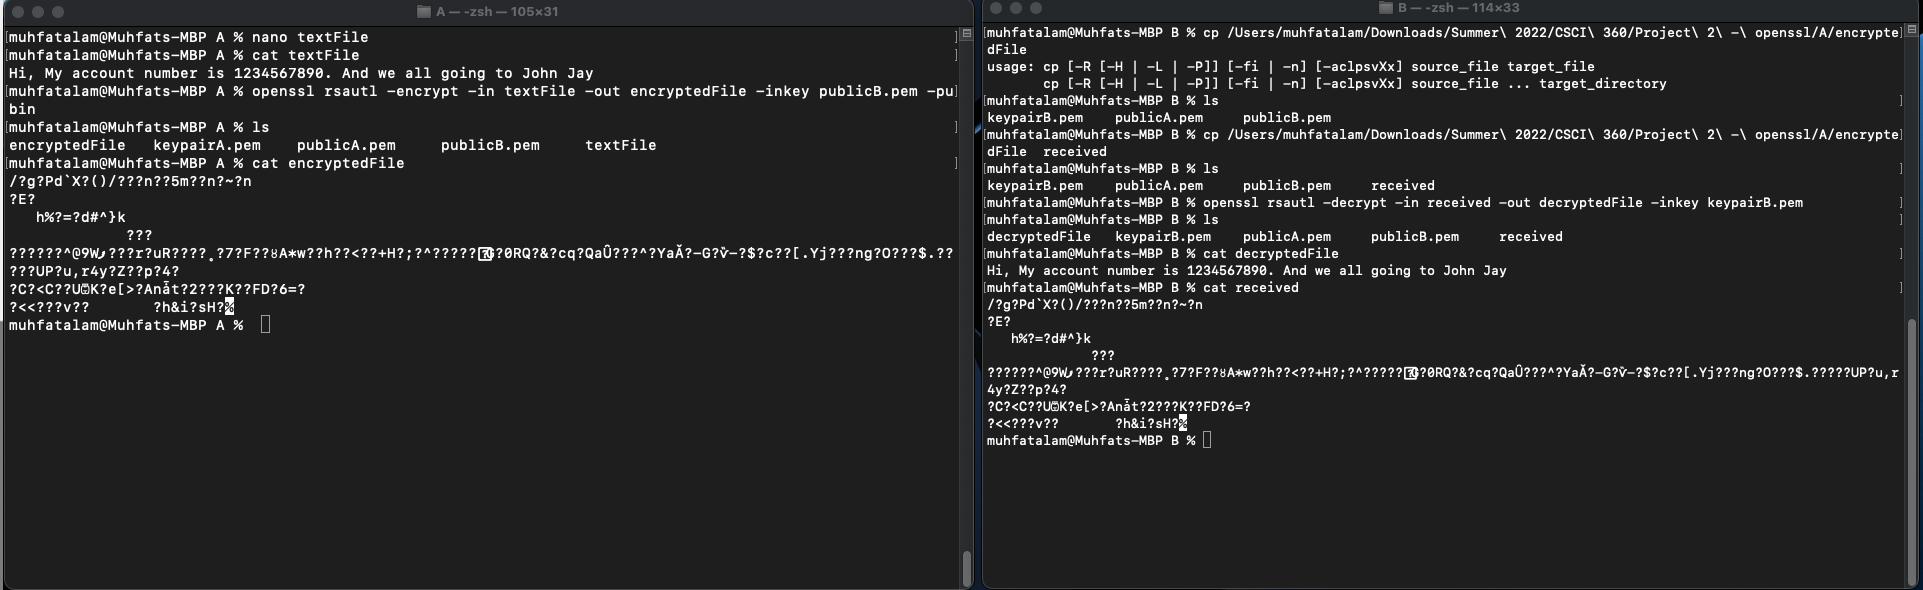Click 'publicA.pem' in window A's ls listing
The height and width of the screenshot is (590, 1923).
pyautogui.click(x=346, y=145)
